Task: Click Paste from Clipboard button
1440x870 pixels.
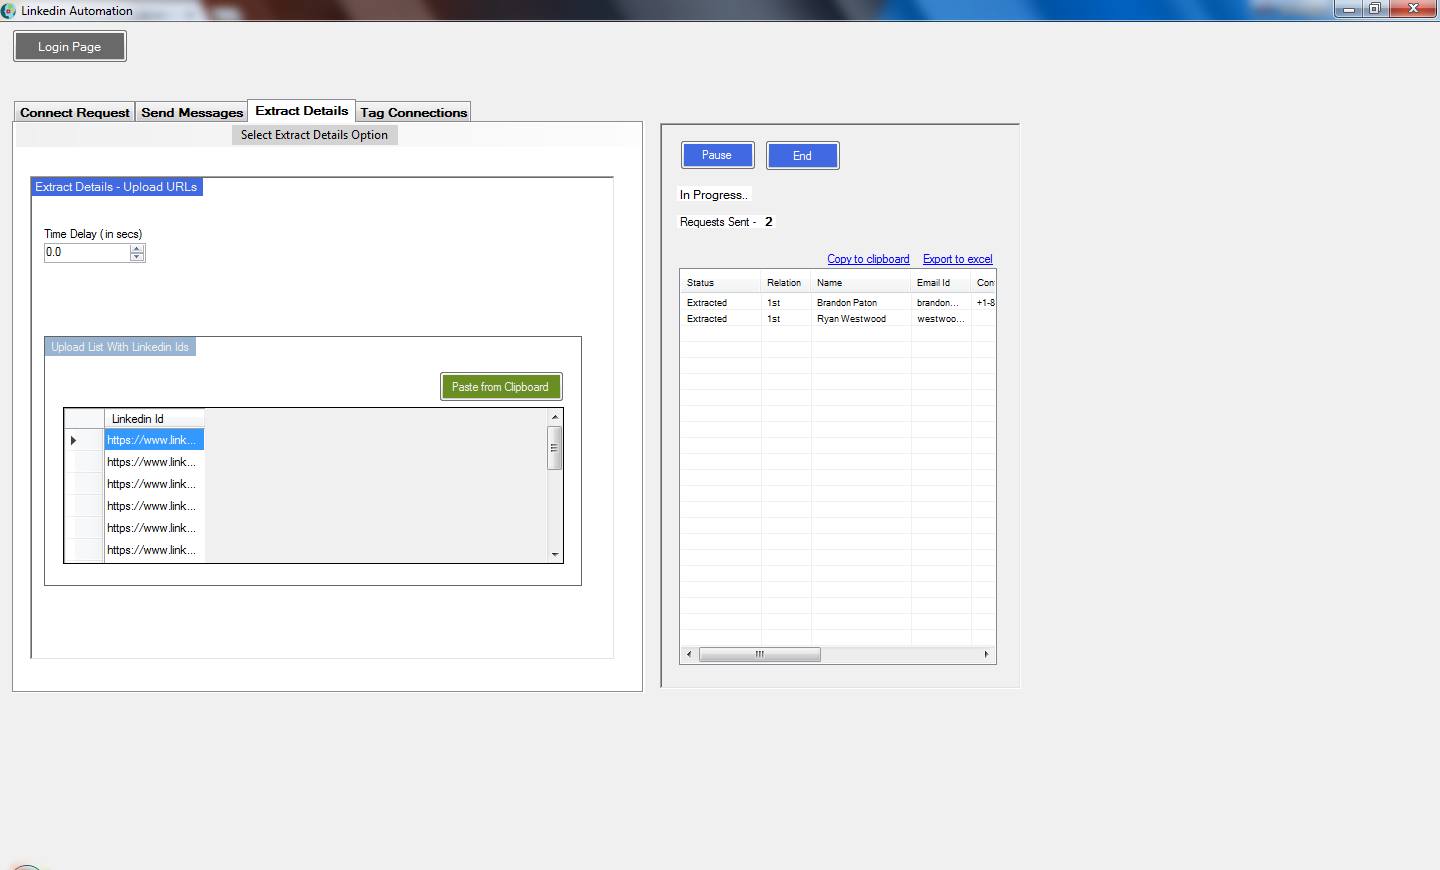Action: [x=500, y=387]
